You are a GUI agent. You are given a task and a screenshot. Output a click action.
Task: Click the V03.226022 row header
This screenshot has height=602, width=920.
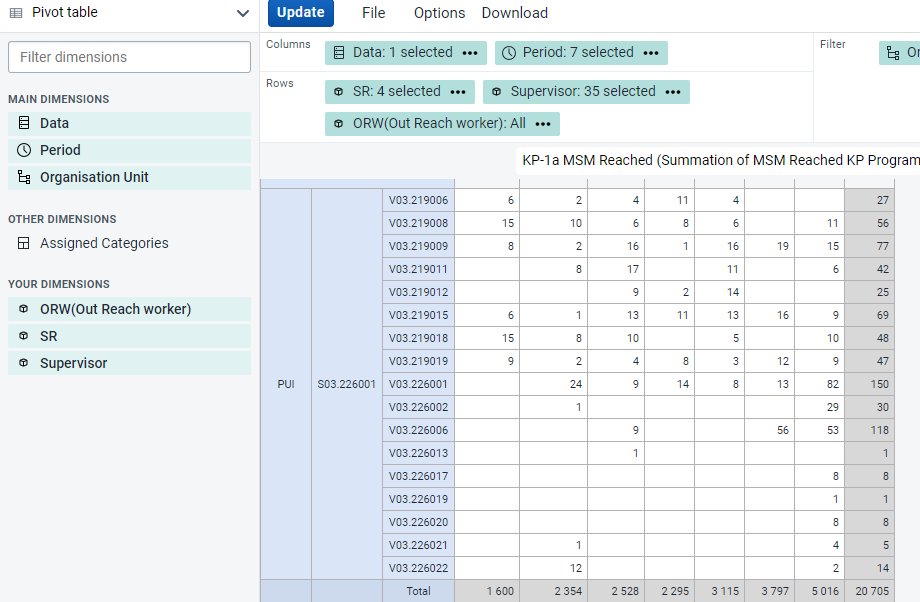pyautogui.click(x=418, y=568)
